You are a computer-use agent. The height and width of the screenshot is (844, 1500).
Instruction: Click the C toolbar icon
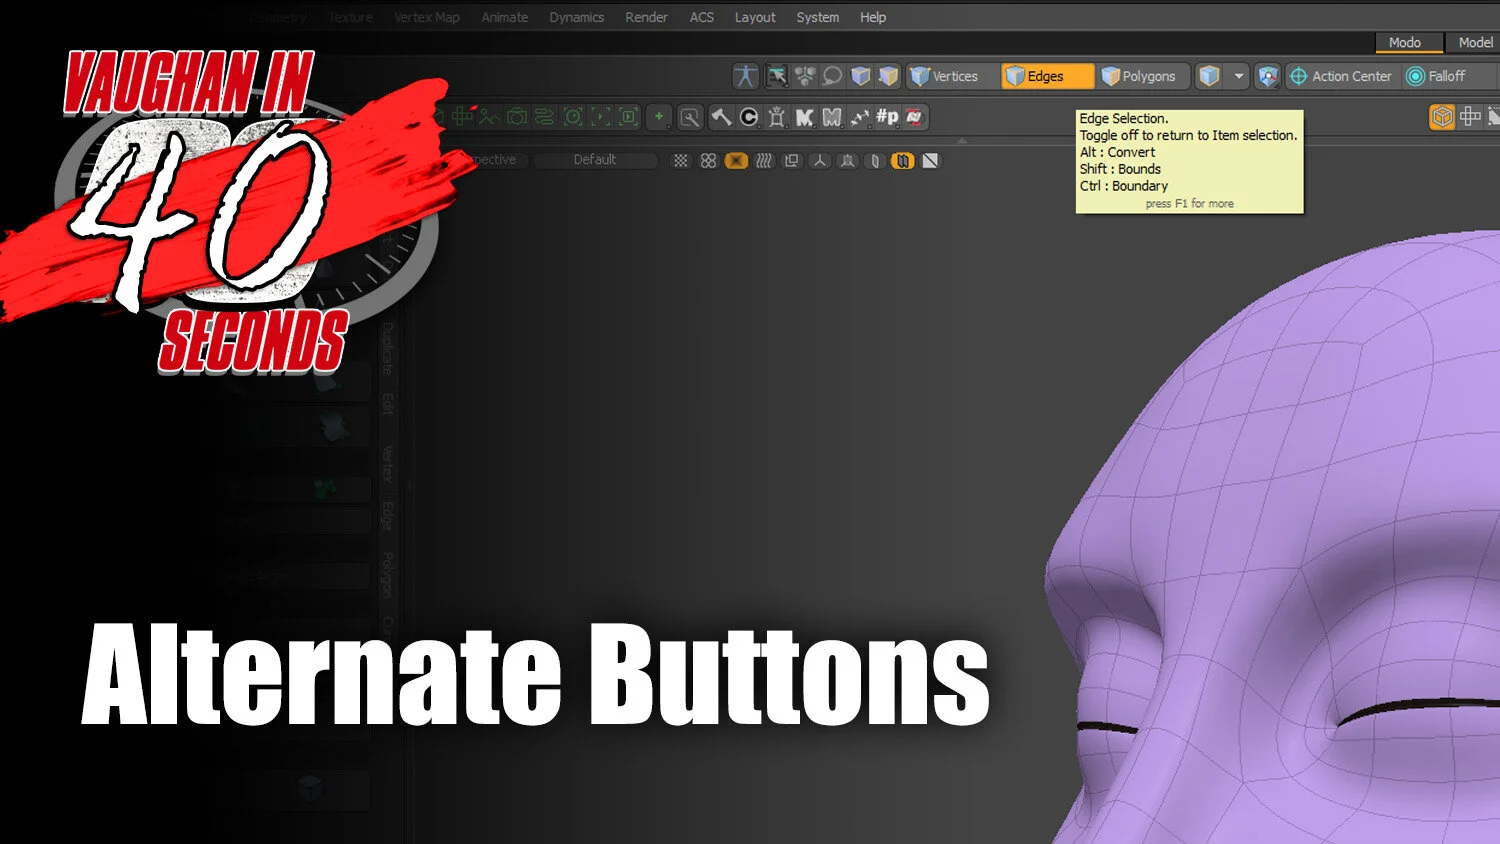coord(748,117)
